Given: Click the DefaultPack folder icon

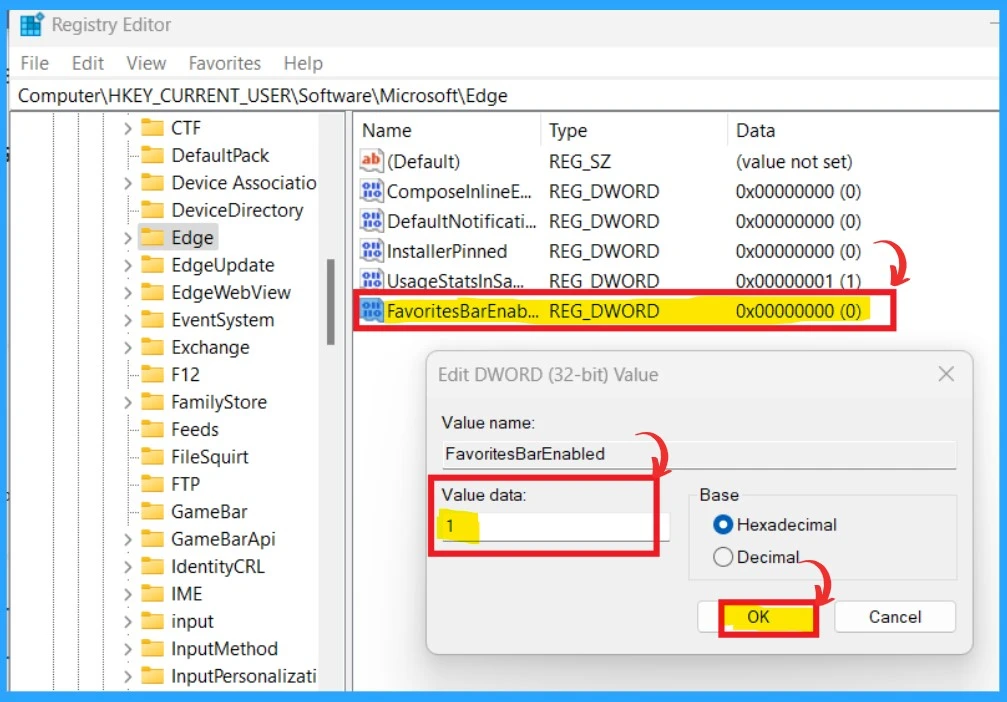Looking at the screenshot, I should tap(152, 155).
